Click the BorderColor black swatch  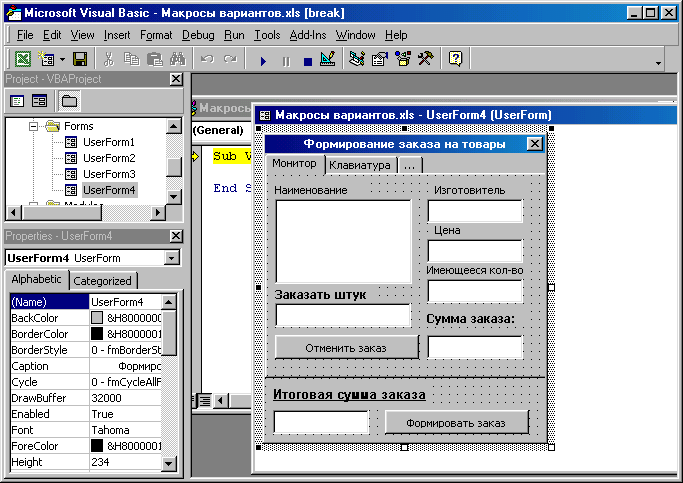click(97, 334)
